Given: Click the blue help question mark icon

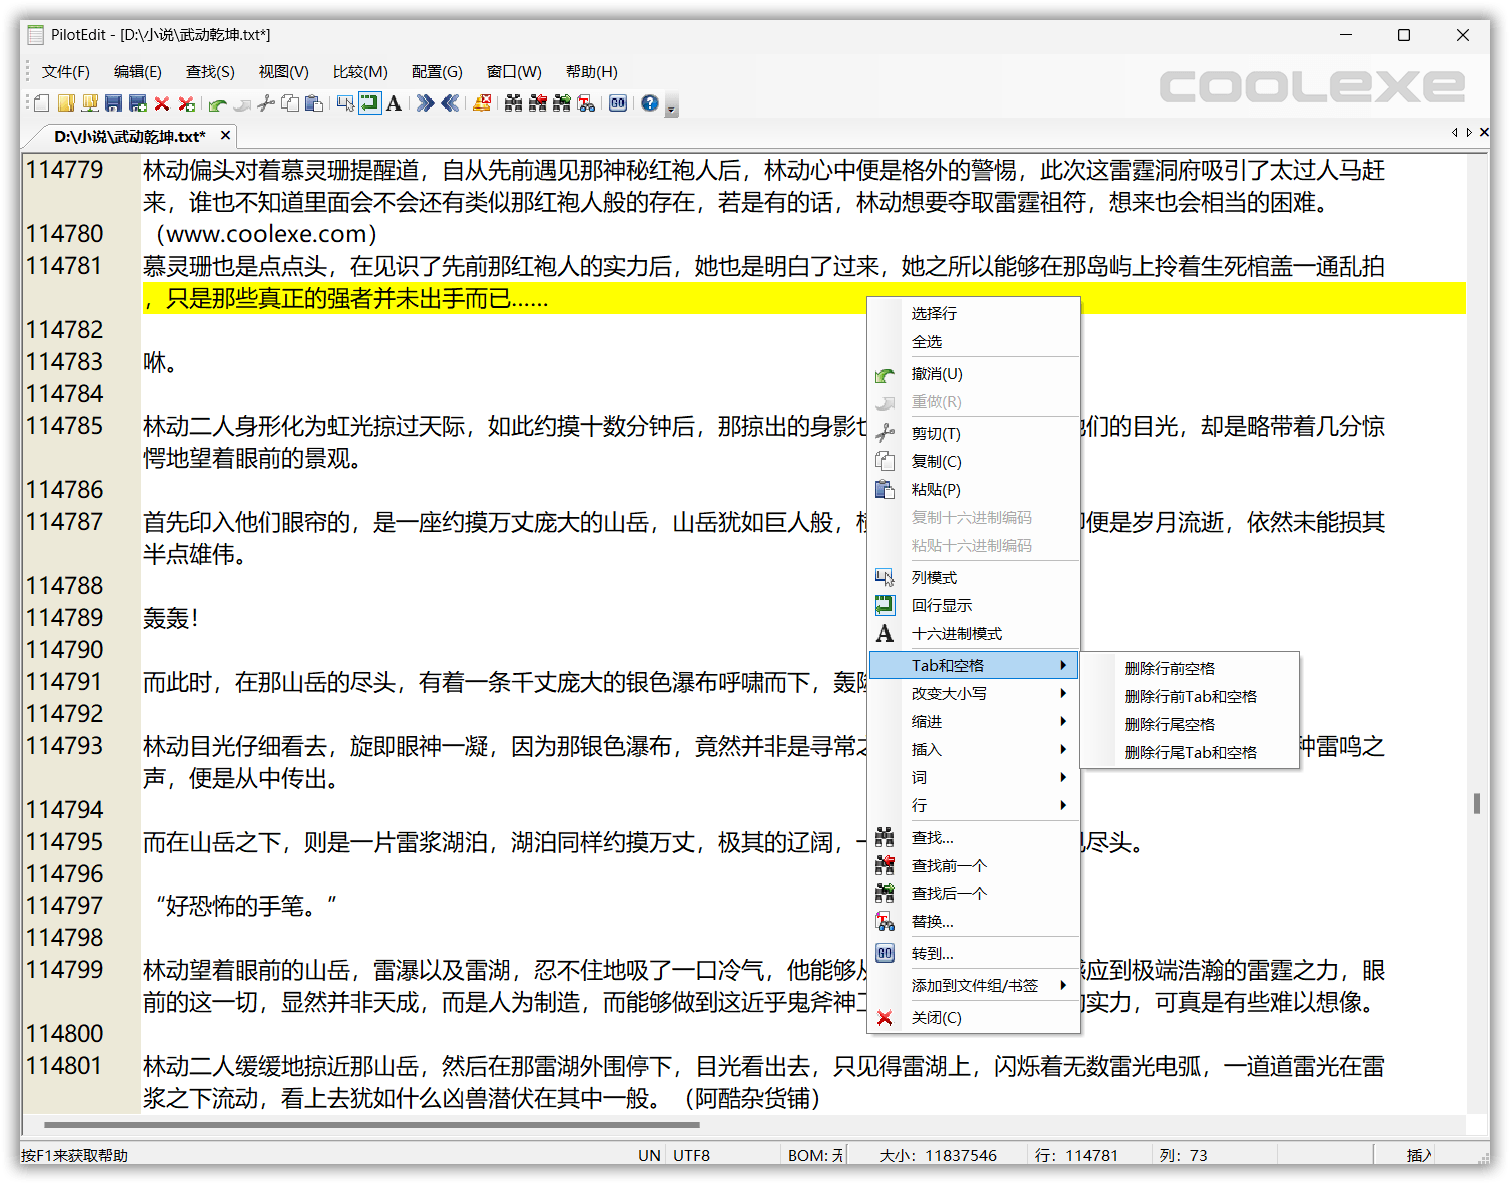Looking at the screenshot, I should (650, 103).
